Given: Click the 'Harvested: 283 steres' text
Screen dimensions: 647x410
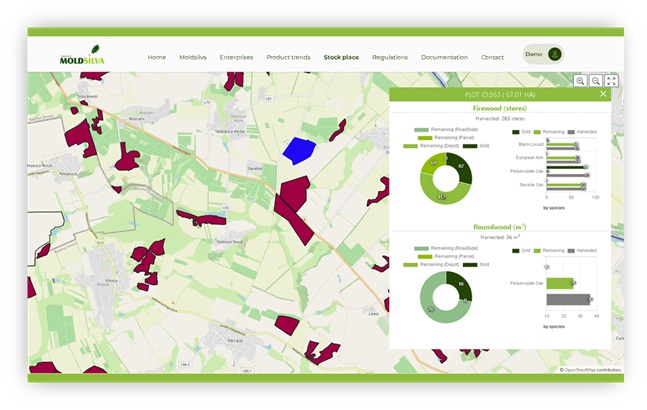Looking at the screenshot, I should click(500, 119).
